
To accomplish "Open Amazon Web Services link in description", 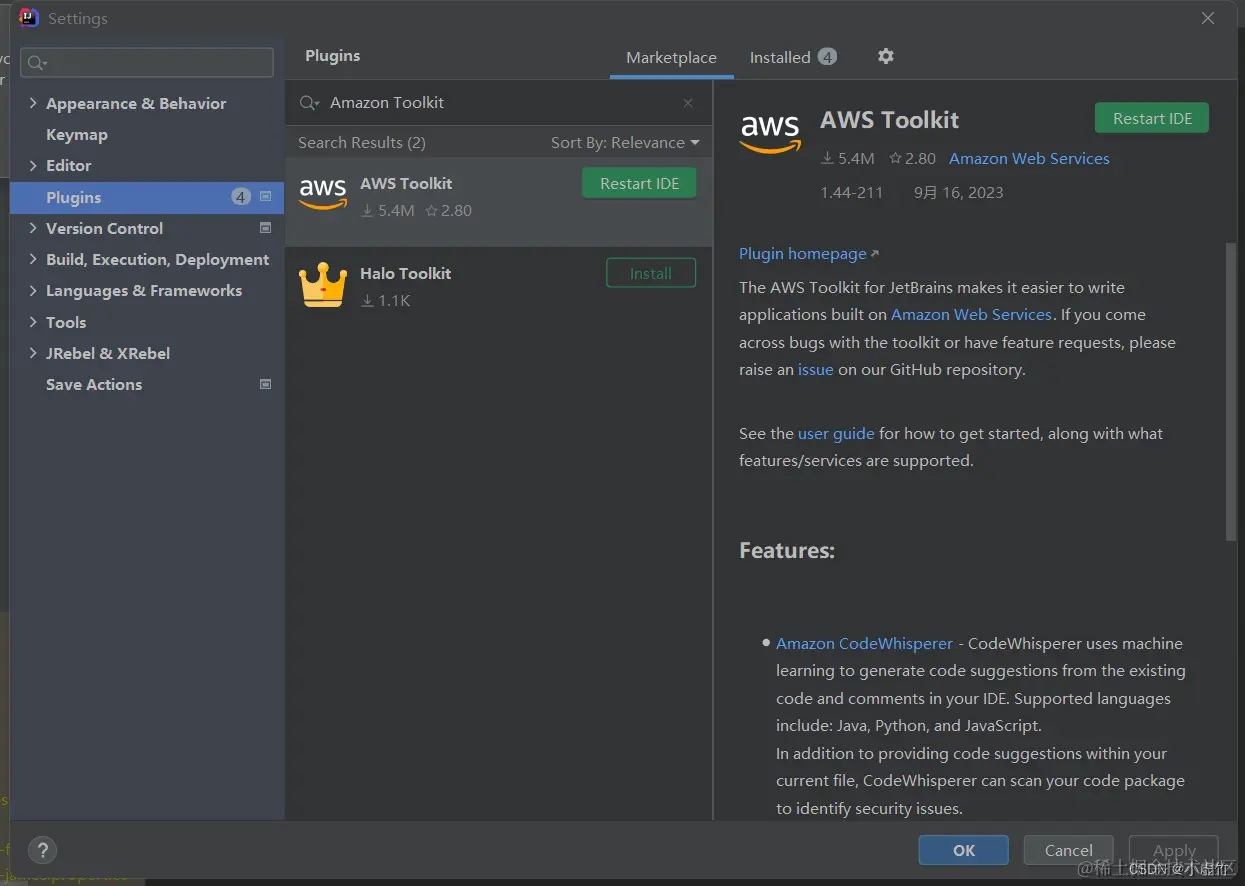I will click(971, 314).
